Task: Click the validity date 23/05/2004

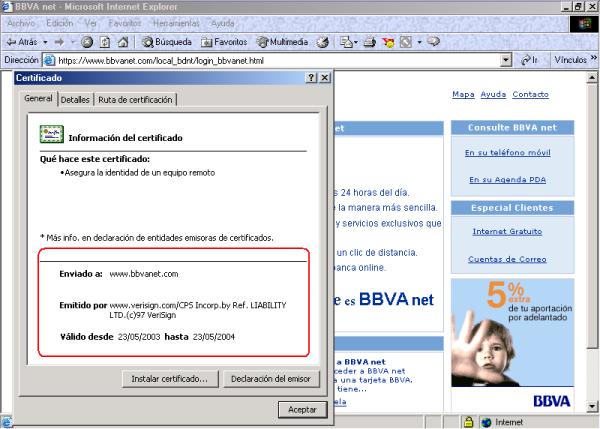Action: pos(214,337)
